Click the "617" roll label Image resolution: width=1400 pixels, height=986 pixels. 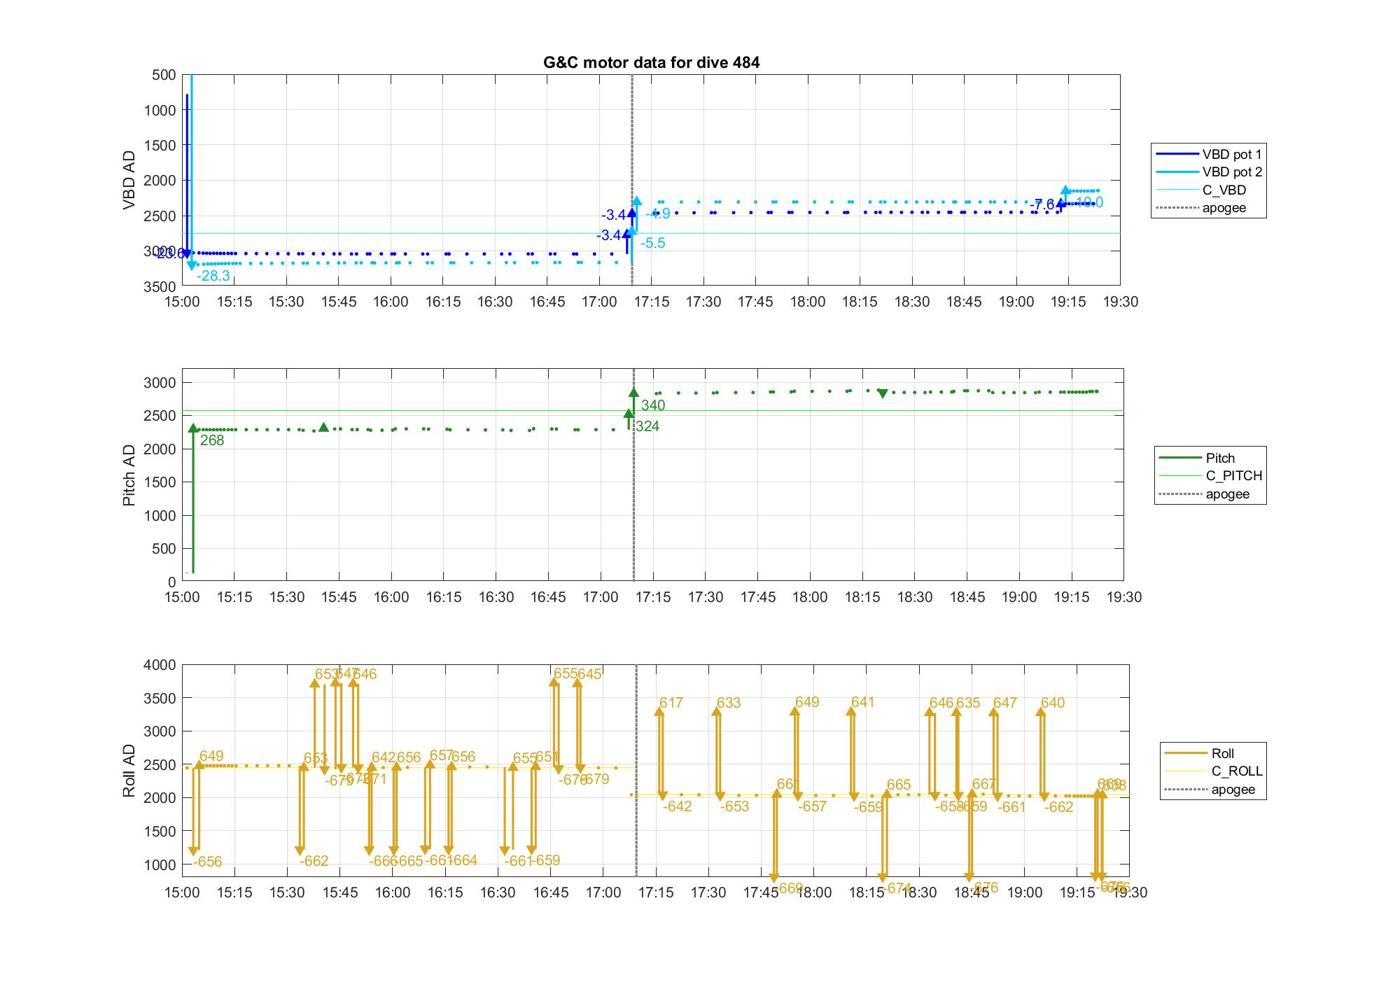(x=671, y=703)
